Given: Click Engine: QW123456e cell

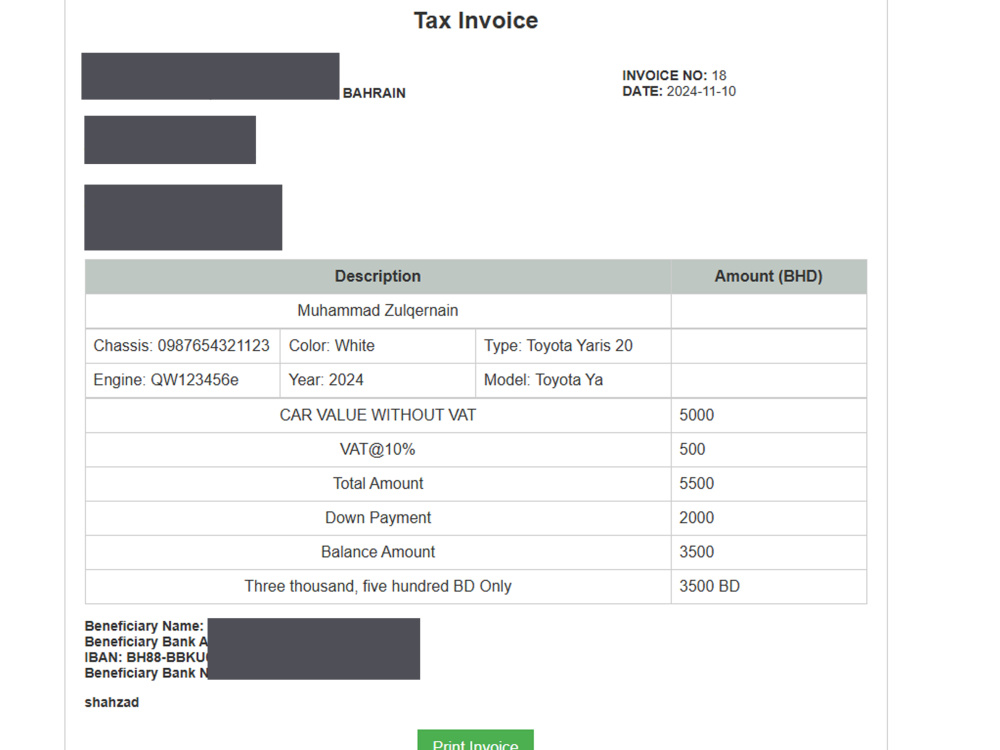Looking at the screenshot, I should click(182, 380).
